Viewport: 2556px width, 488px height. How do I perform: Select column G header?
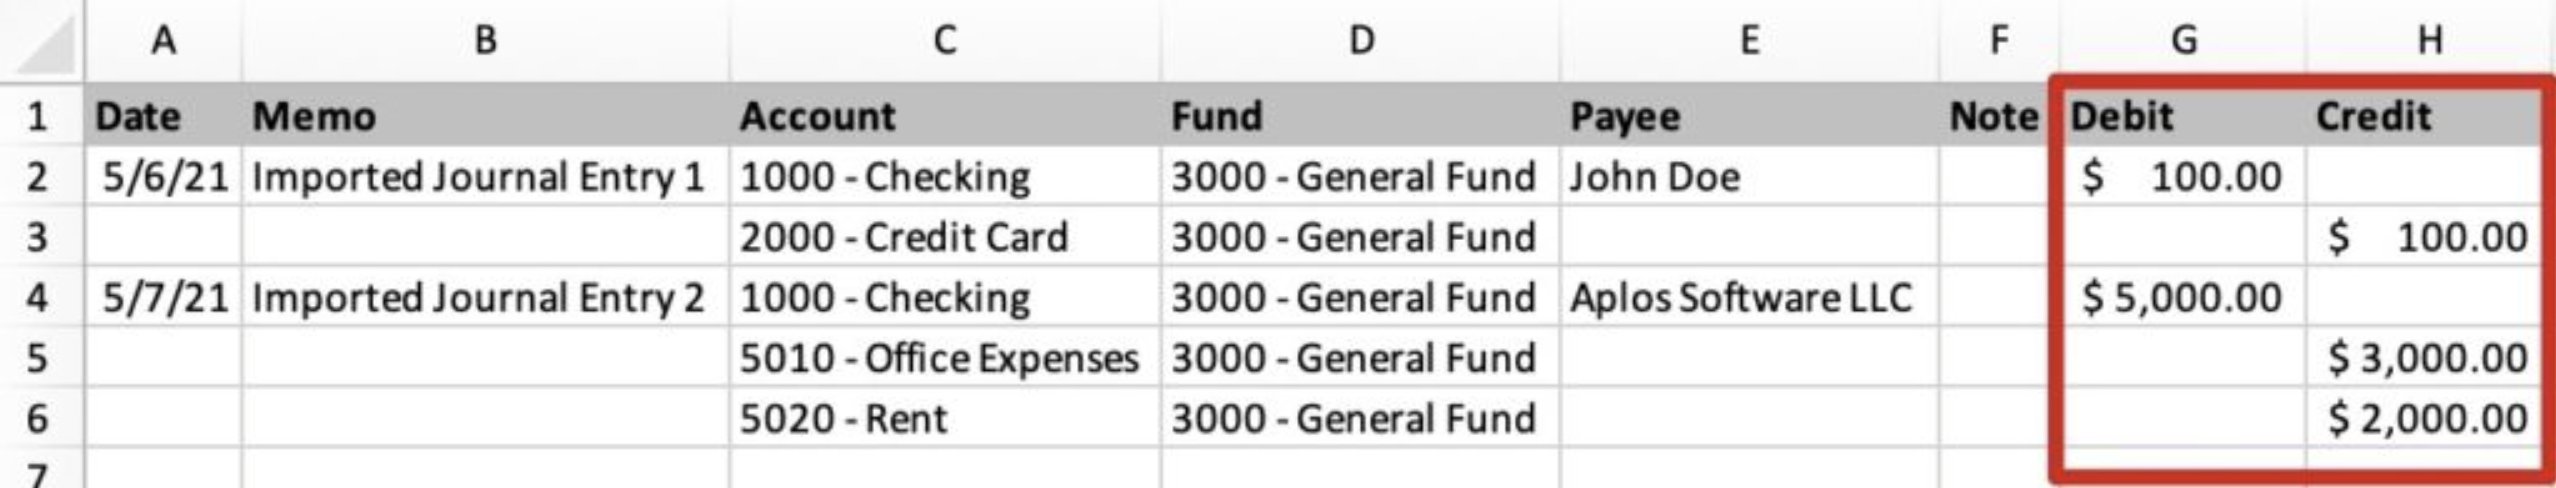[2183, 40]
